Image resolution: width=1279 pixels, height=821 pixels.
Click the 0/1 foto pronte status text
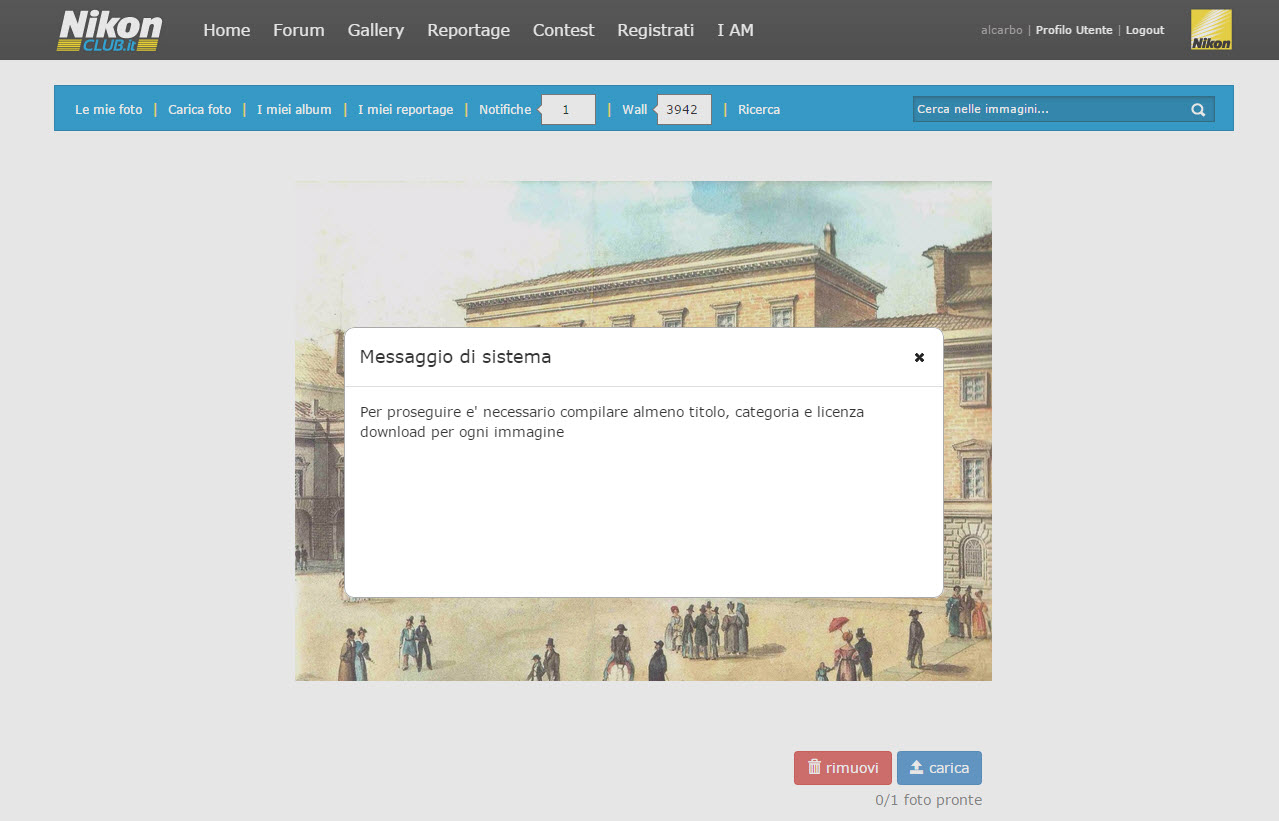click(x=928, y=800)
